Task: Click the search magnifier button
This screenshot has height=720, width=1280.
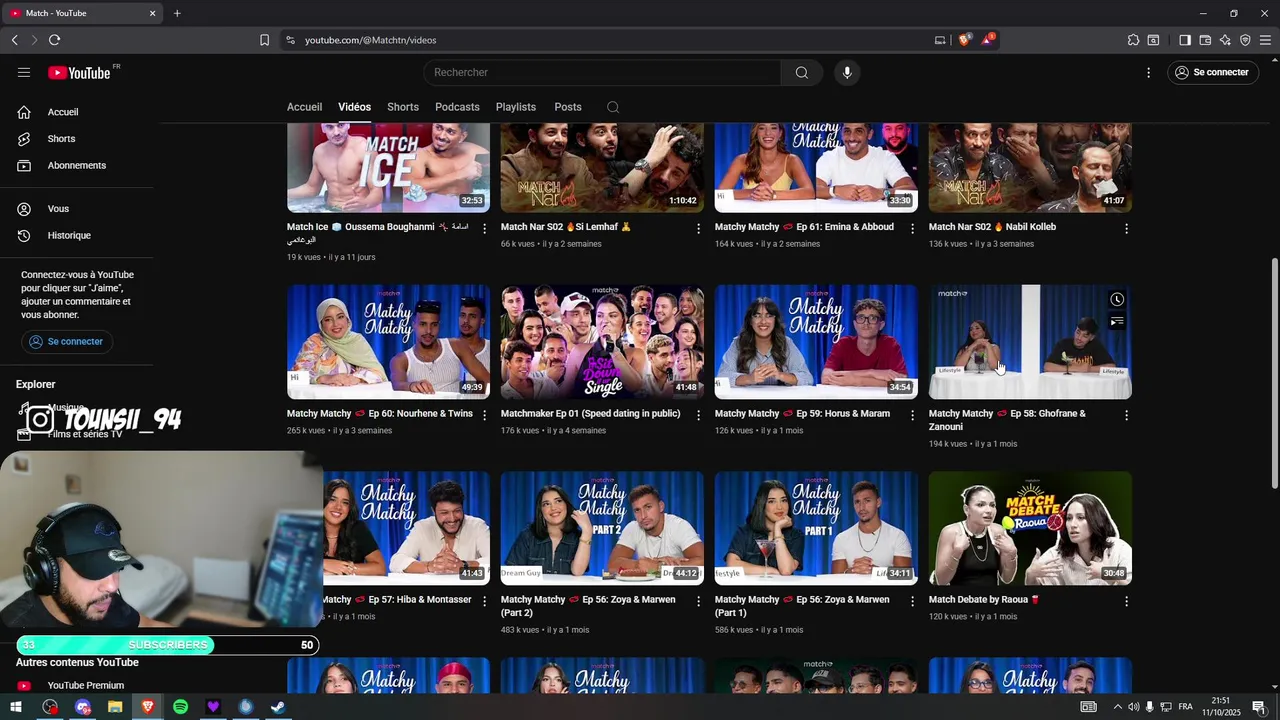Action: [801, 72]
